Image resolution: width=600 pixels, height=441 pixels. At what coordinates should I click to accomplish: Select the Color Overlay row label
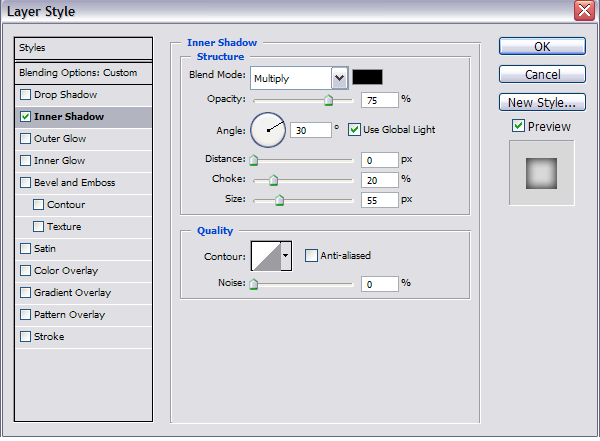(x=66, y=271)
